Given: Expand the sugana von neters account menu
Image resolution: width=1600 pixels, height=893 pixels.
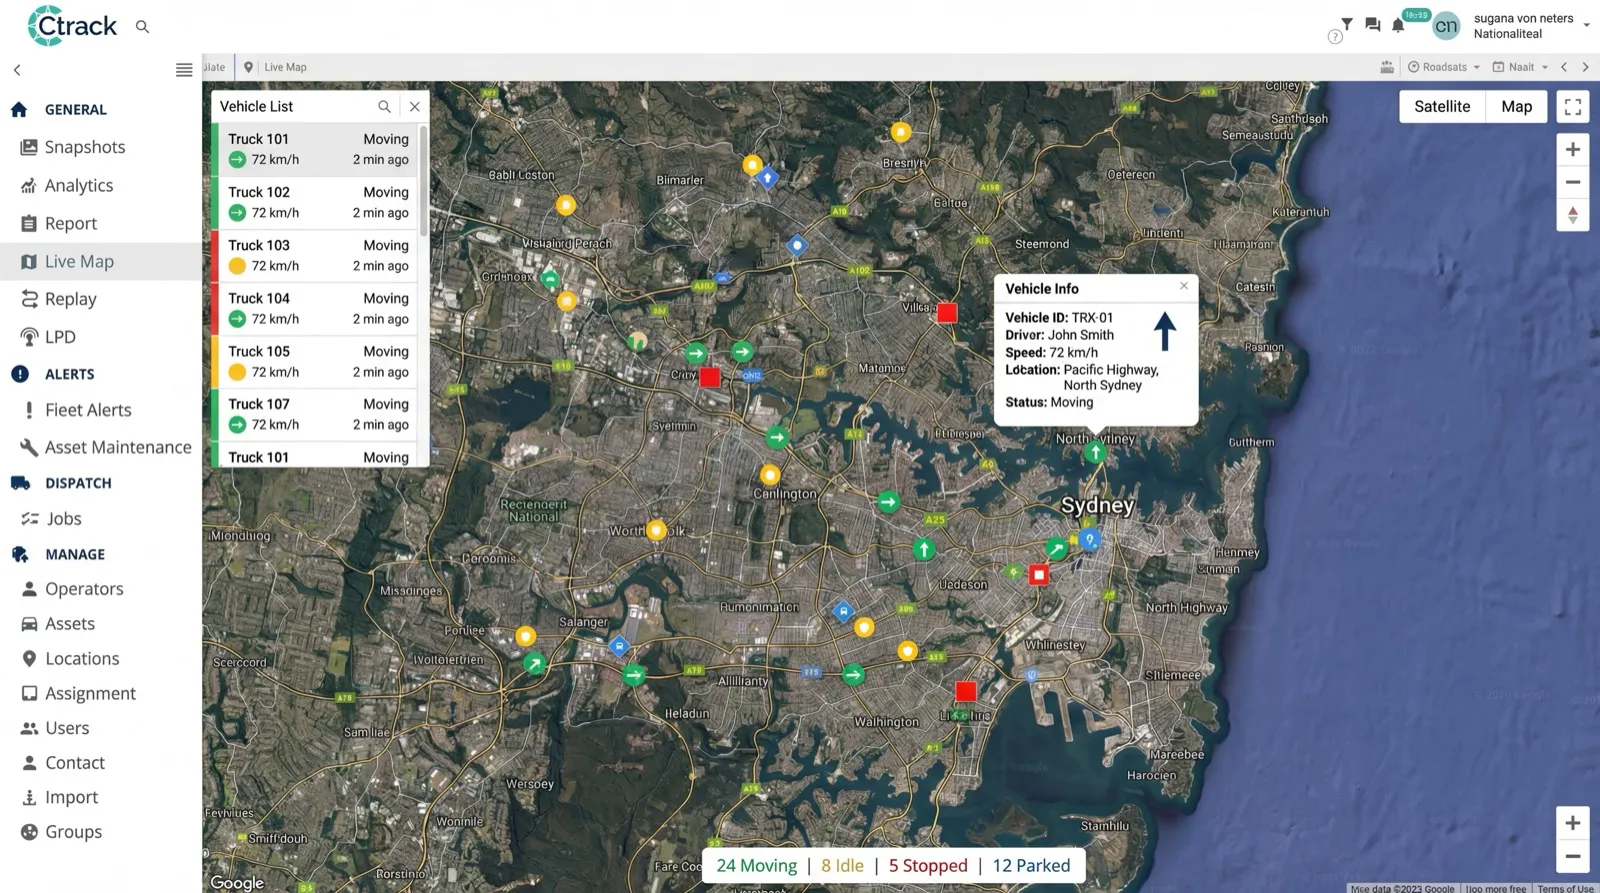Looking at the screenshot, I should click(1530, 26).
